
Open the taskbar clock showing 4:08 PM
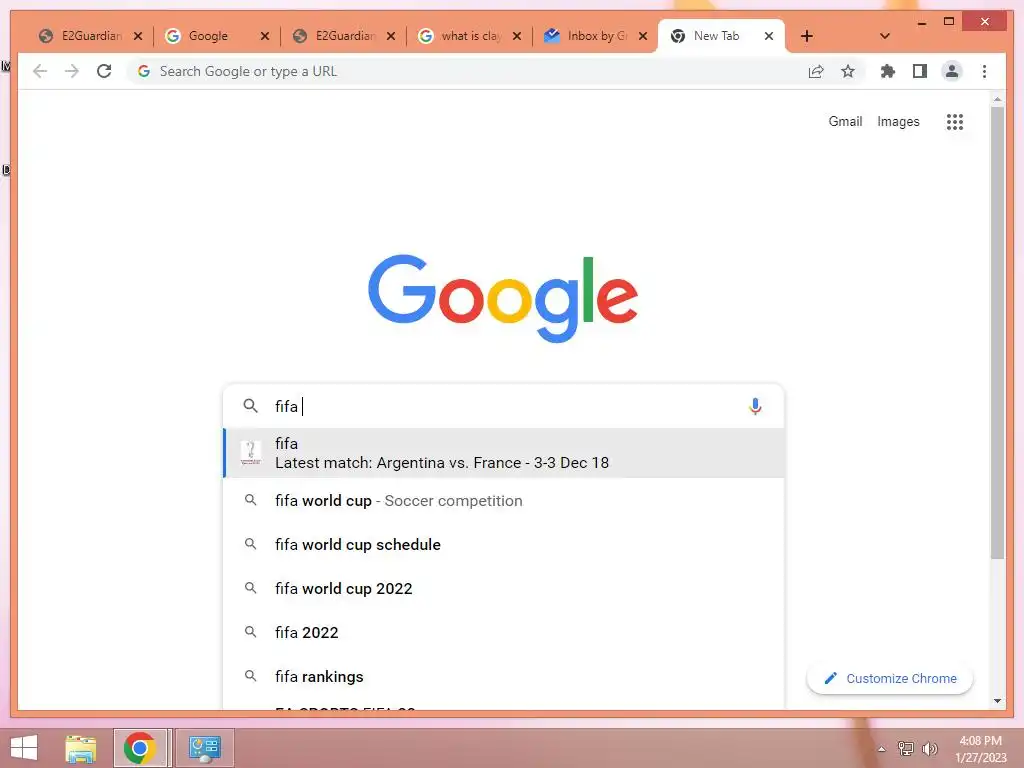click(981, 749)
